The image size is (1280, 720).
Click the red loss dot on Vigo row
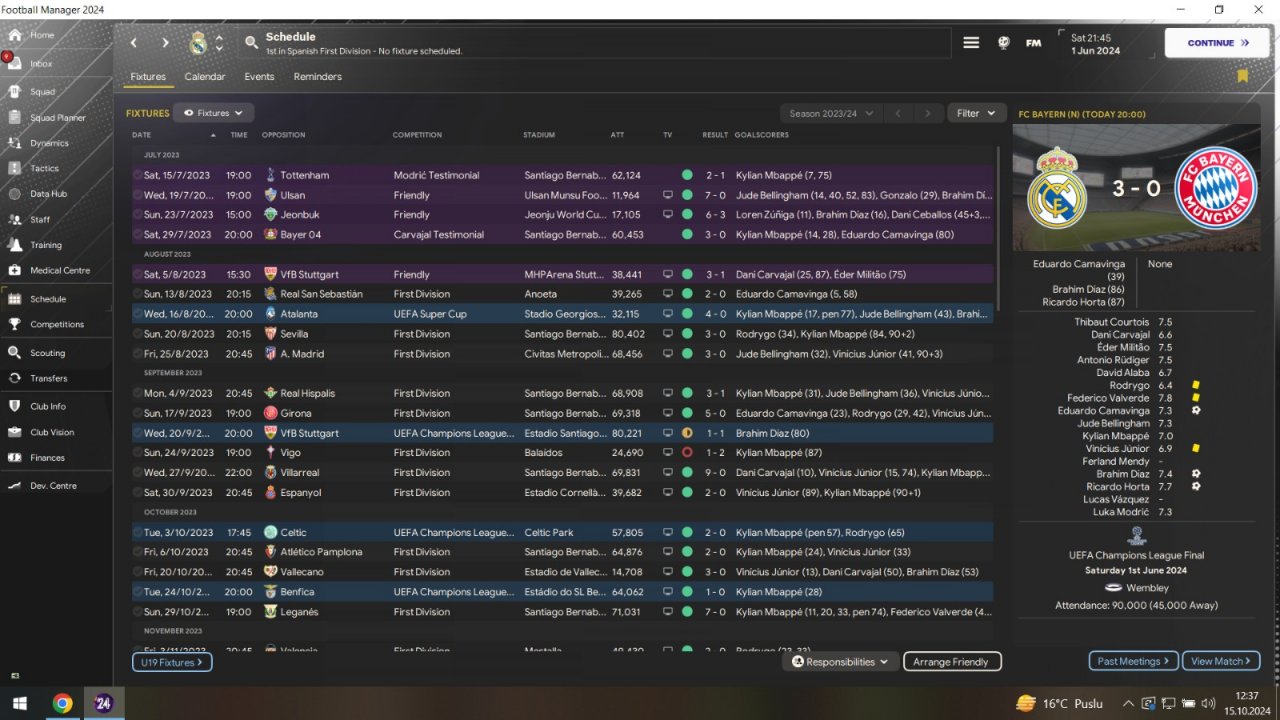[687, 453]
